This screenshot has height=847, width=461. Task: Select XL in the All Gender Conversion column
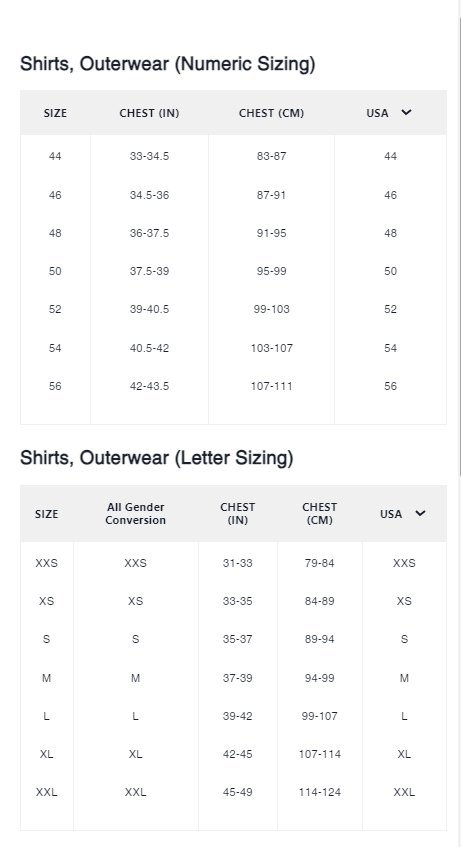(x=136, y=754)
